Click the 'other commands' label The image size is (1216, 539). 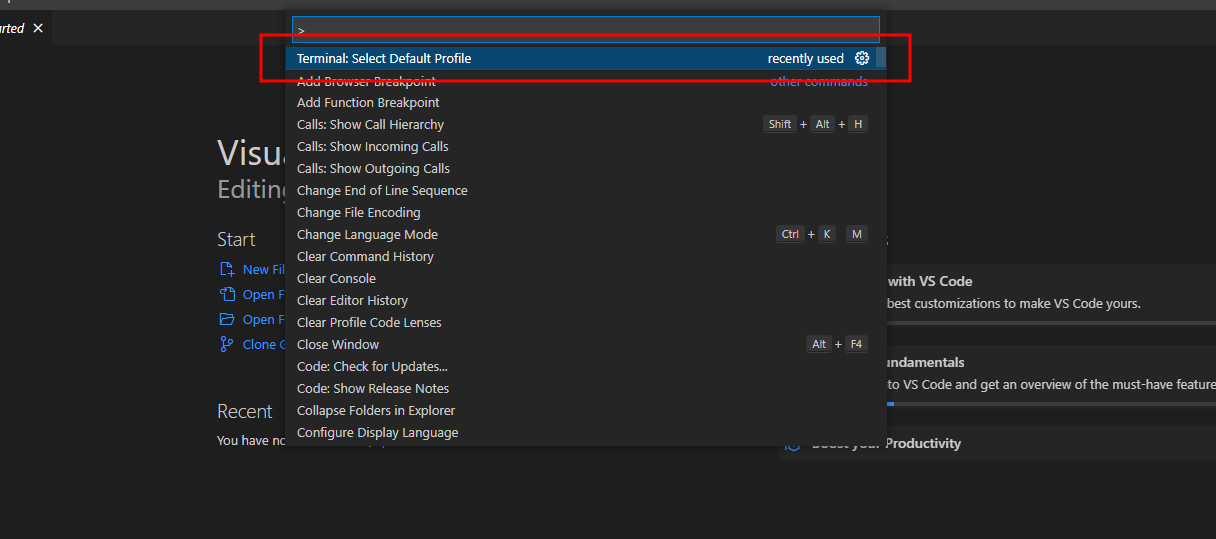pyautogui.click(x=819, y=81)
